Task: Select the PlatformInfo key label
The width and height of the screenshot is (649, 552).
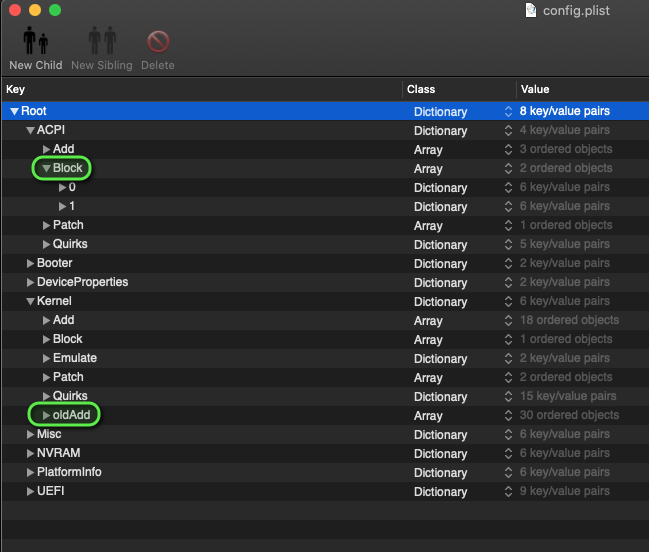Action: [69, 472]
